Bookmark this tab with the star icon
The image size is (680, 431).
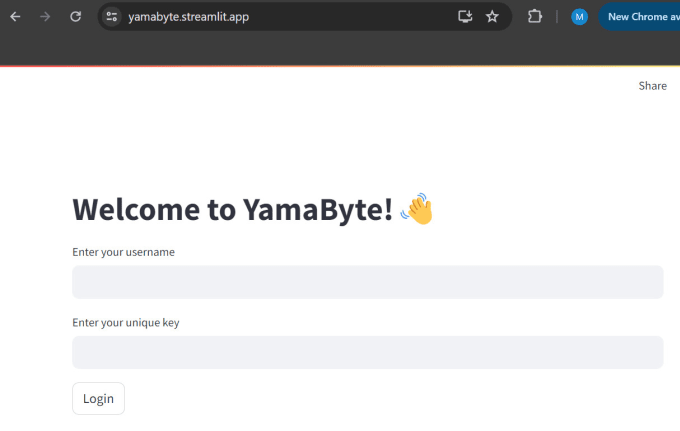coord(492,17)
